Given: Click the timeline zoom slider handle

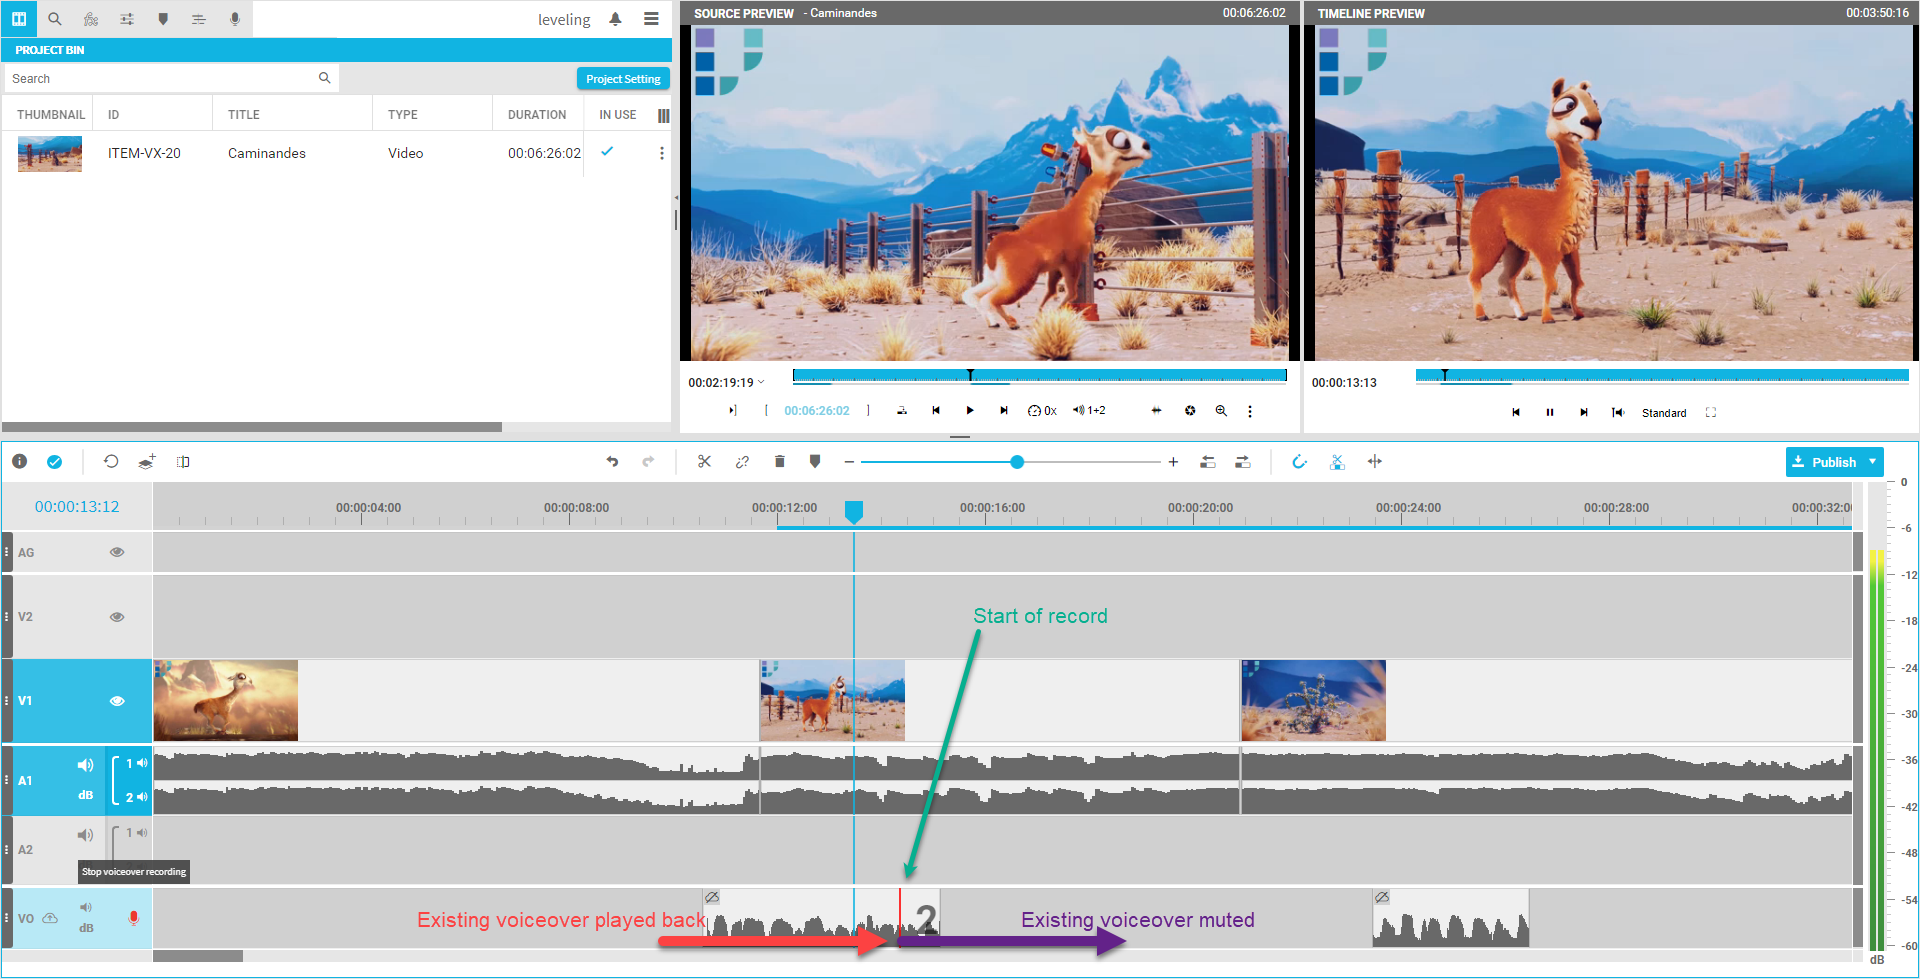Looking at the screenshot, I should coord(1017,462).
